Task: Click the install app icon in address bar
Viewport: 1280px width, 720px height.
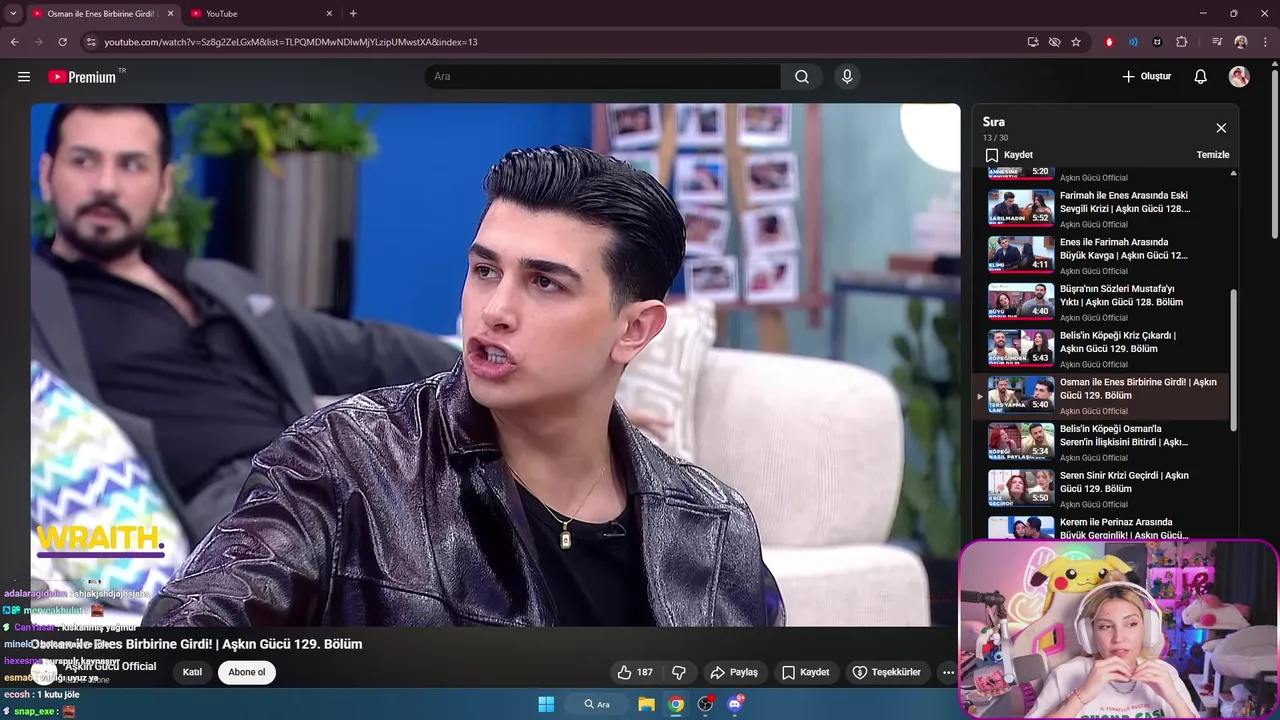Action: (x=1033, y=42)
